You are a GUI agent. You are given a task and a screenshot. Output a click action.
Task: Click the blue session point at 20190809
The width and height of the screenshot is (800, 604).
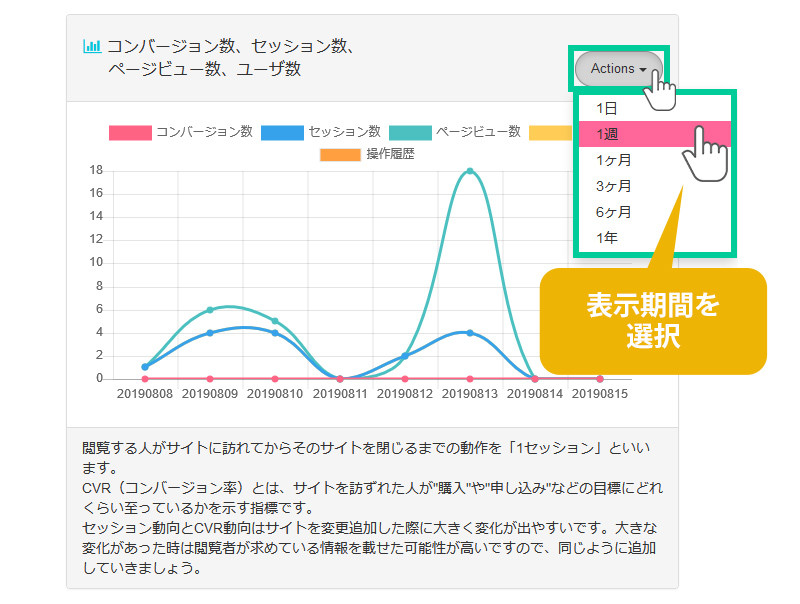point(210,333)
